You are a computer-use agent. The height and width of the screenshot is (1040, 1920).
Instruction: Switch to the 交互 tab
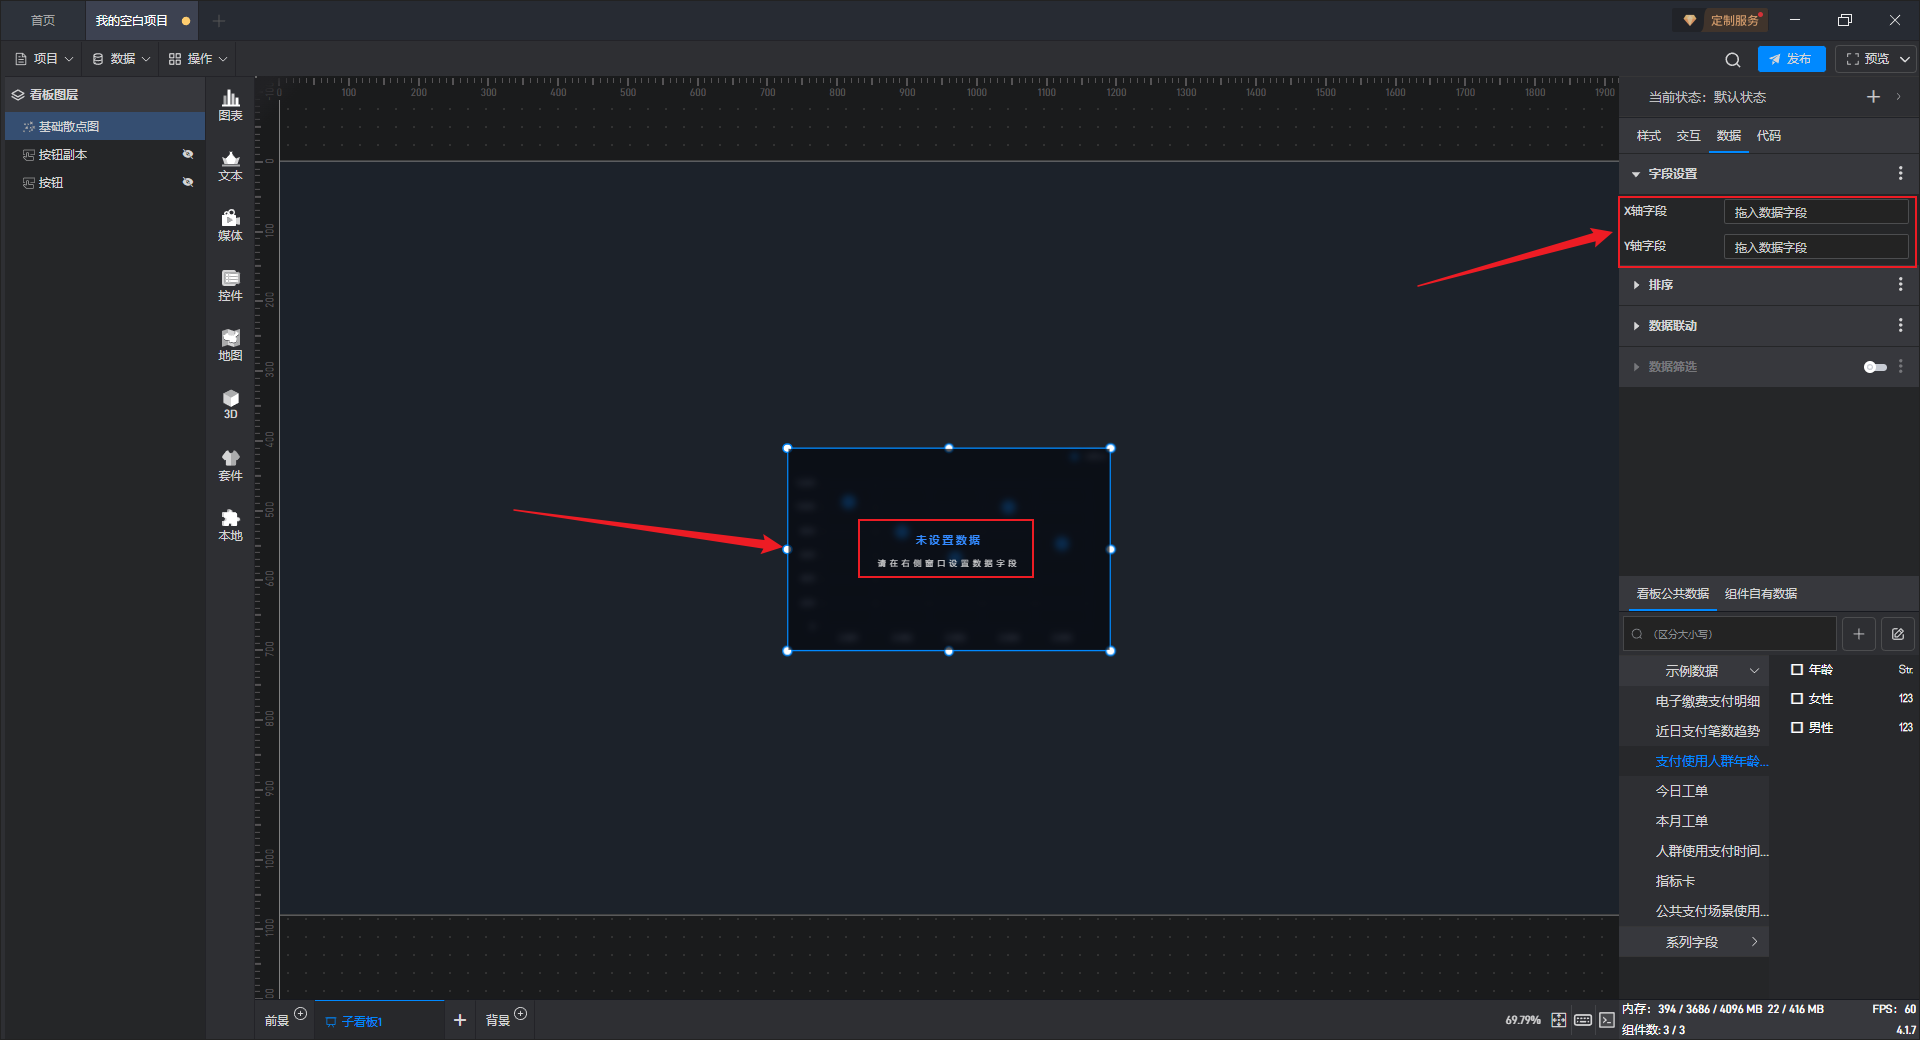point(1688,136)
